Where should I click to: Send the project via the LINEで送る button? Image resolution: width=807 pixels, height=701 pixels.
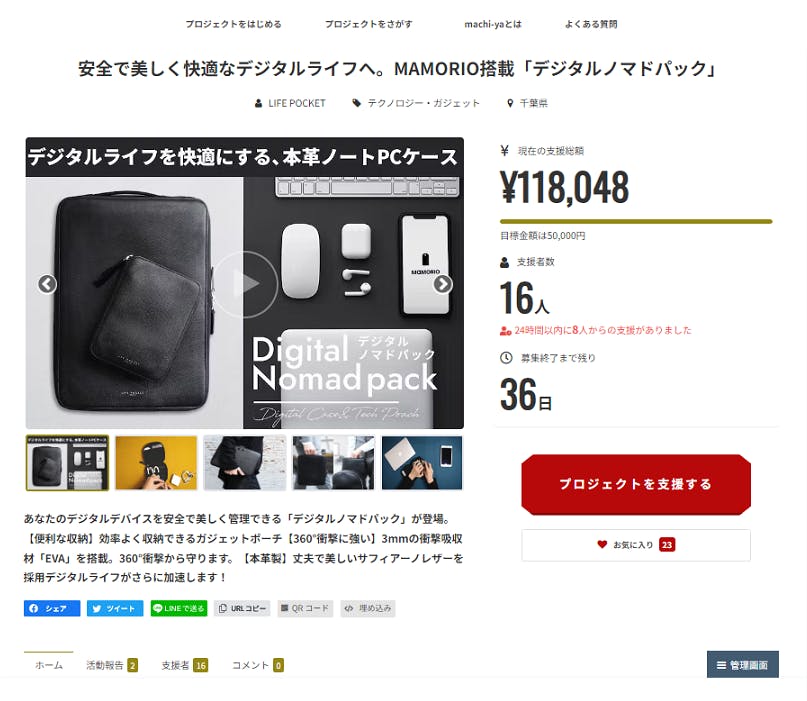click(x=179, y=608)
